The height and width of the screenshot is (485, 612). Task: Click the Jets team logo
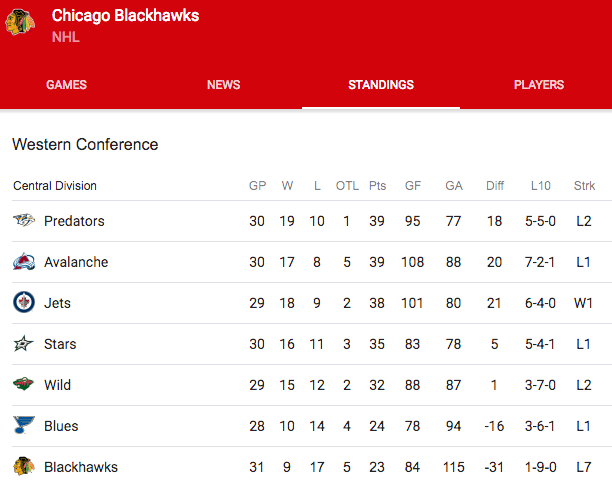(x=24, y=303)
